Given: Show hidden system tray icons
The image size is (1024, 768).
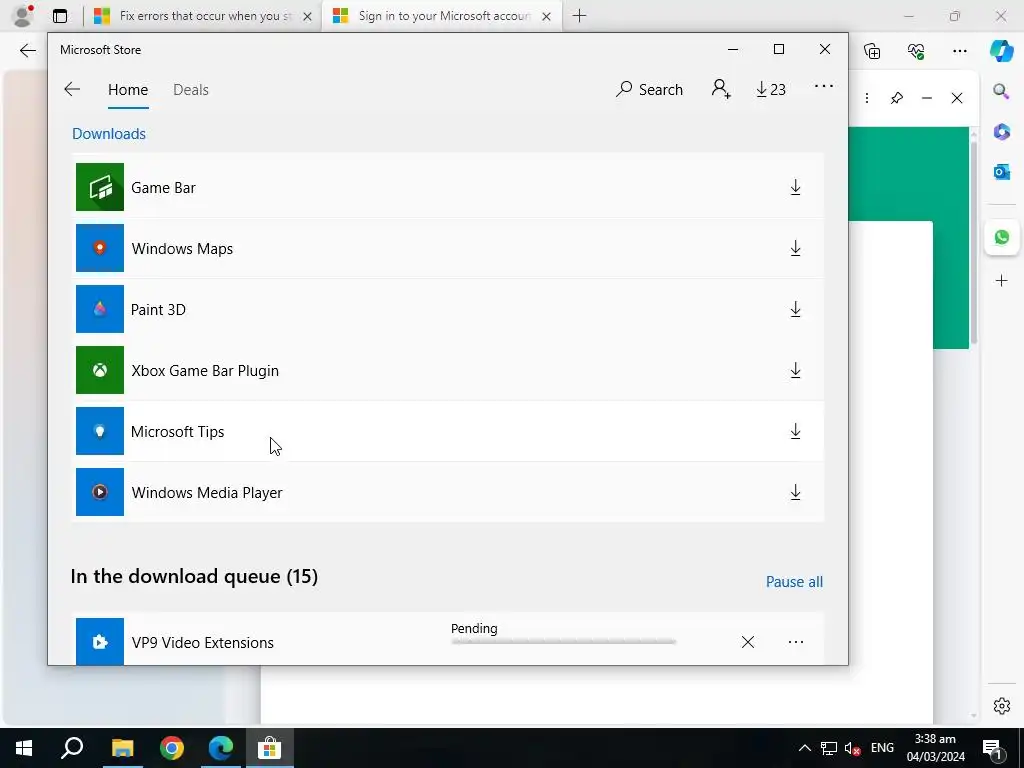Looking at the screenshot, I should (805, 748).
